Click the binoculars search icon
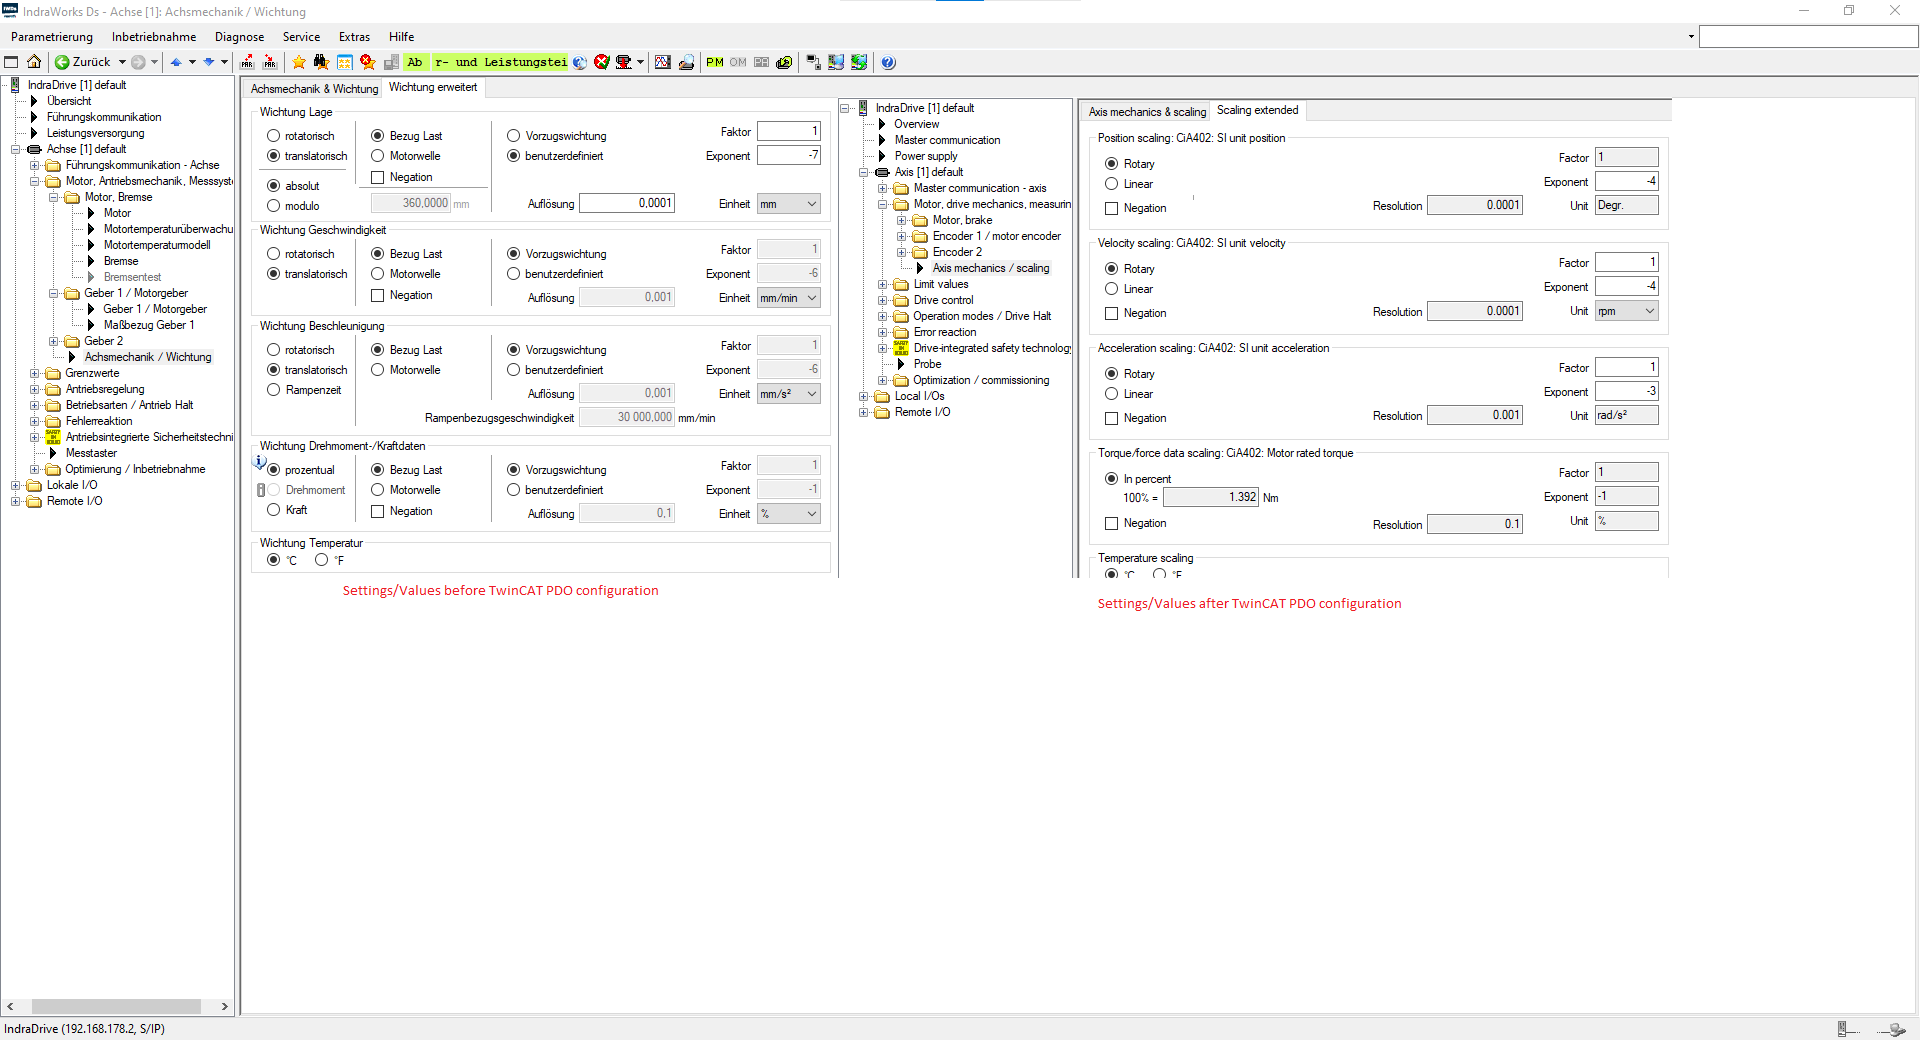The width and height of the screenshot is (1920, 1040). coord(321,62)
